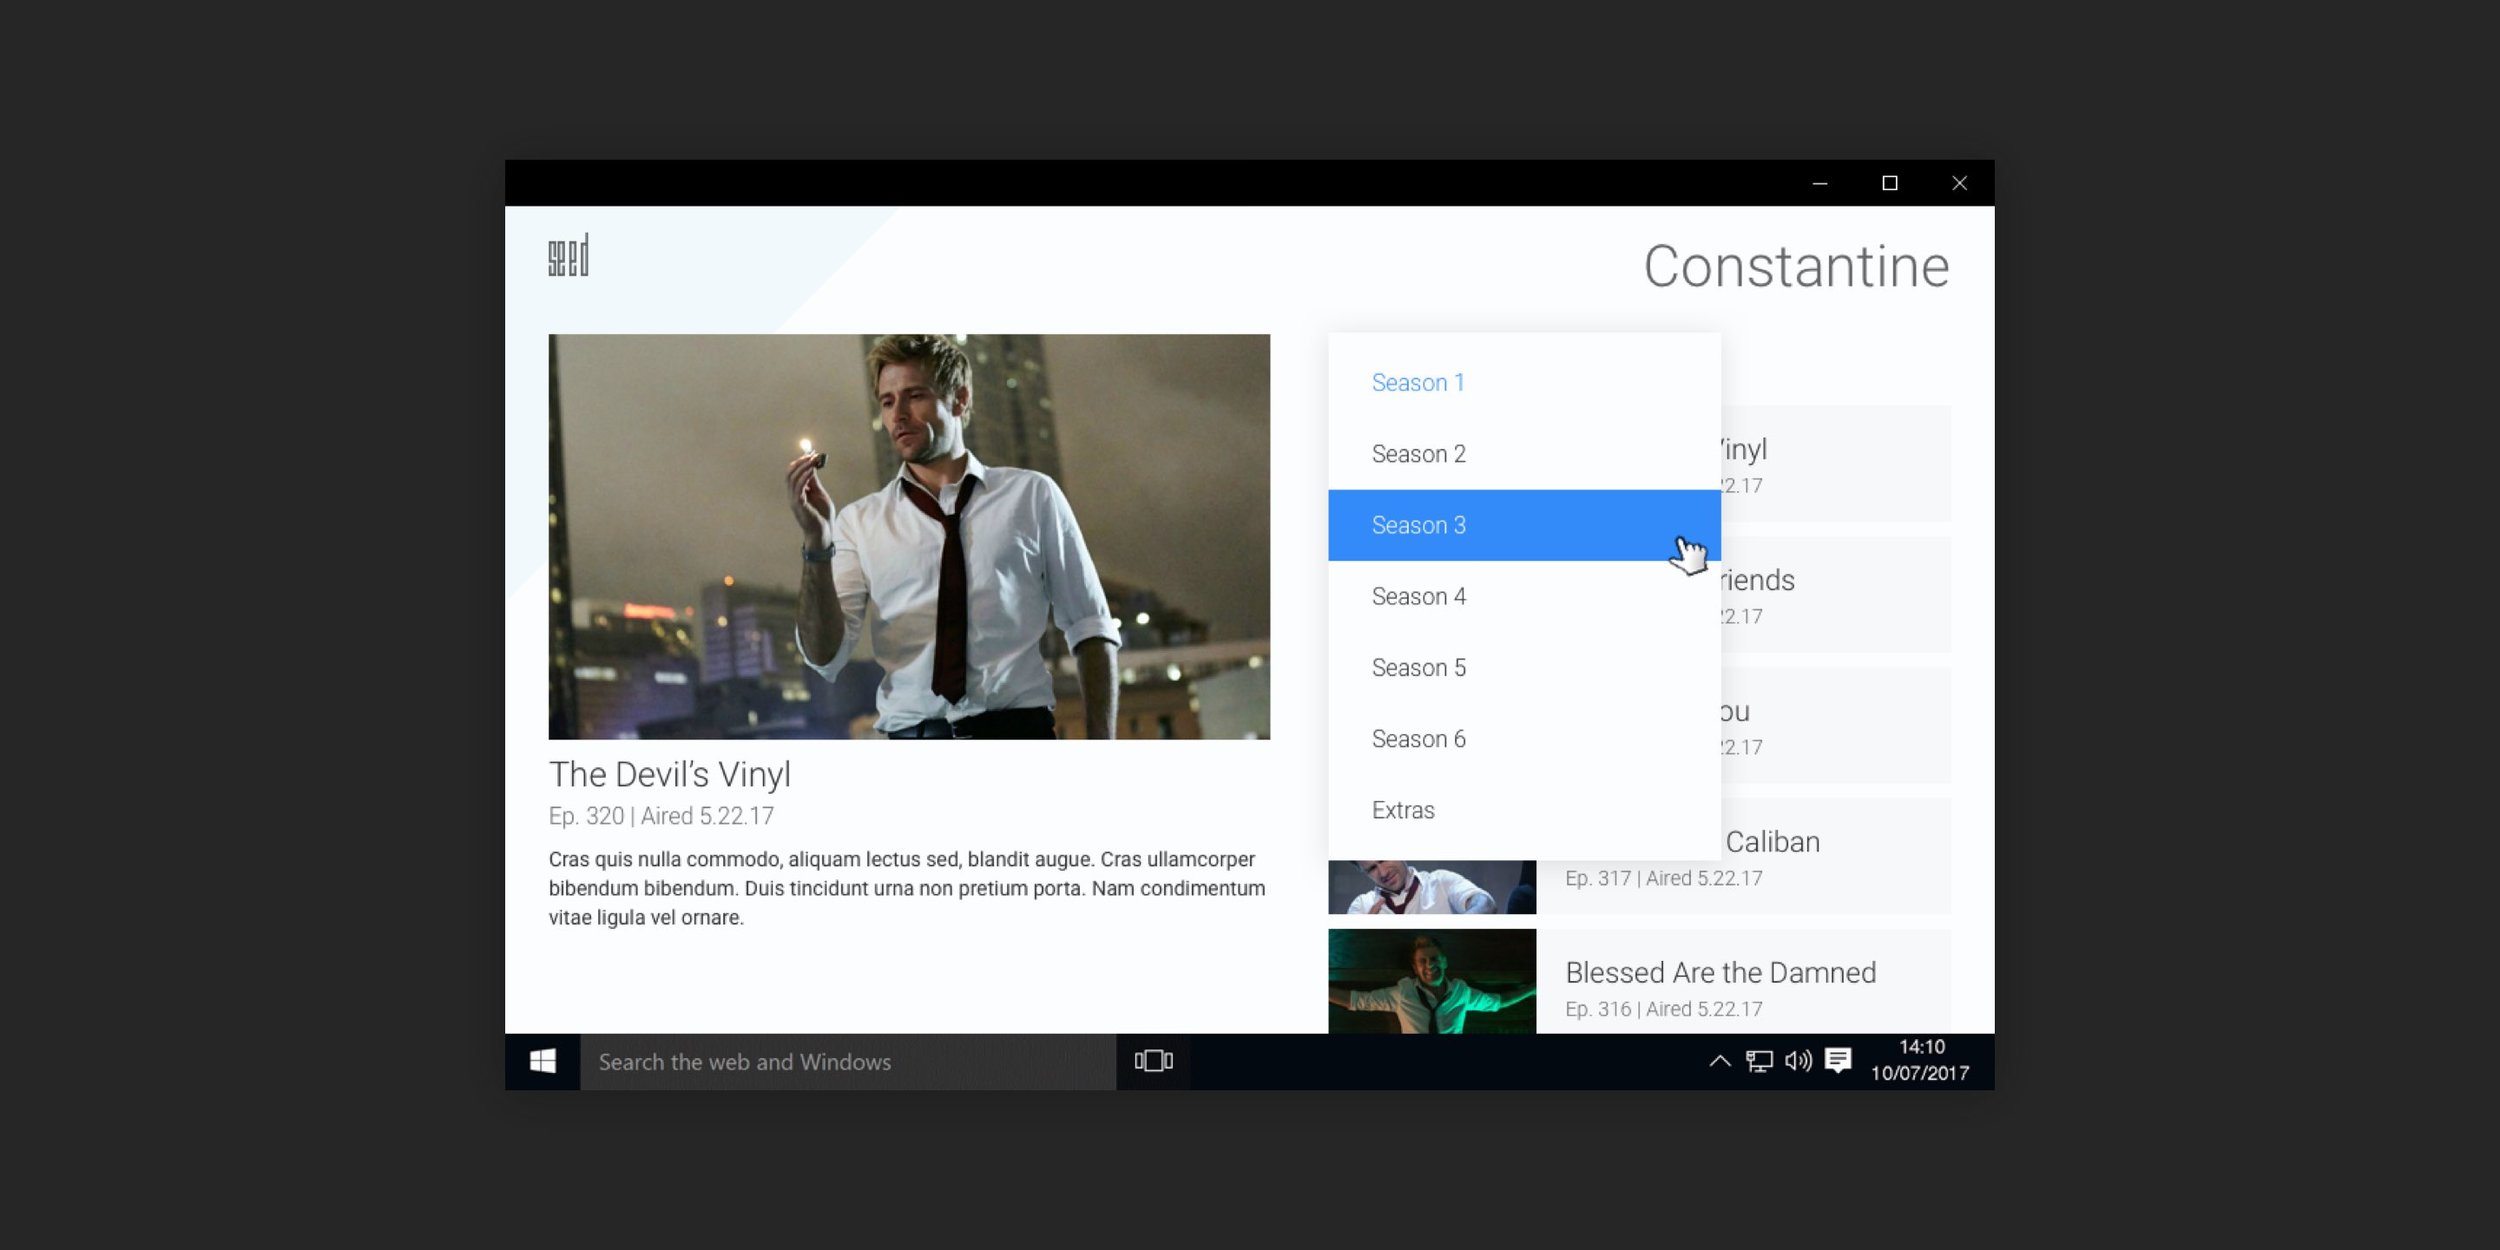Search the web and Windows field
Image resolution: width=2500 pixels, height=1250 pixels.
tap(847, 1062)
